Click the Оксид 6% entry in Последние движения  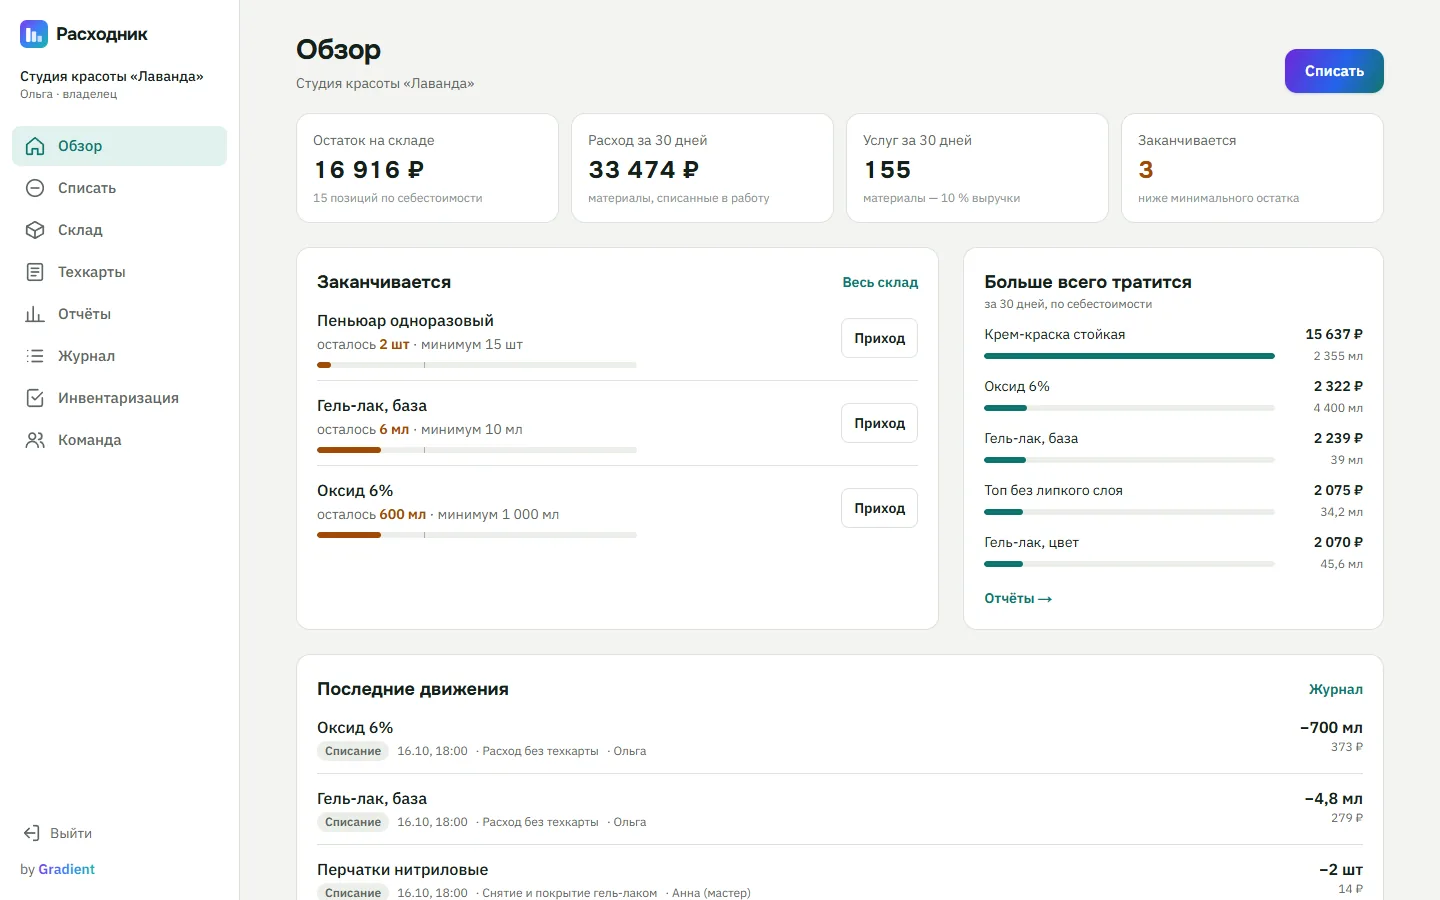[840, 738]
